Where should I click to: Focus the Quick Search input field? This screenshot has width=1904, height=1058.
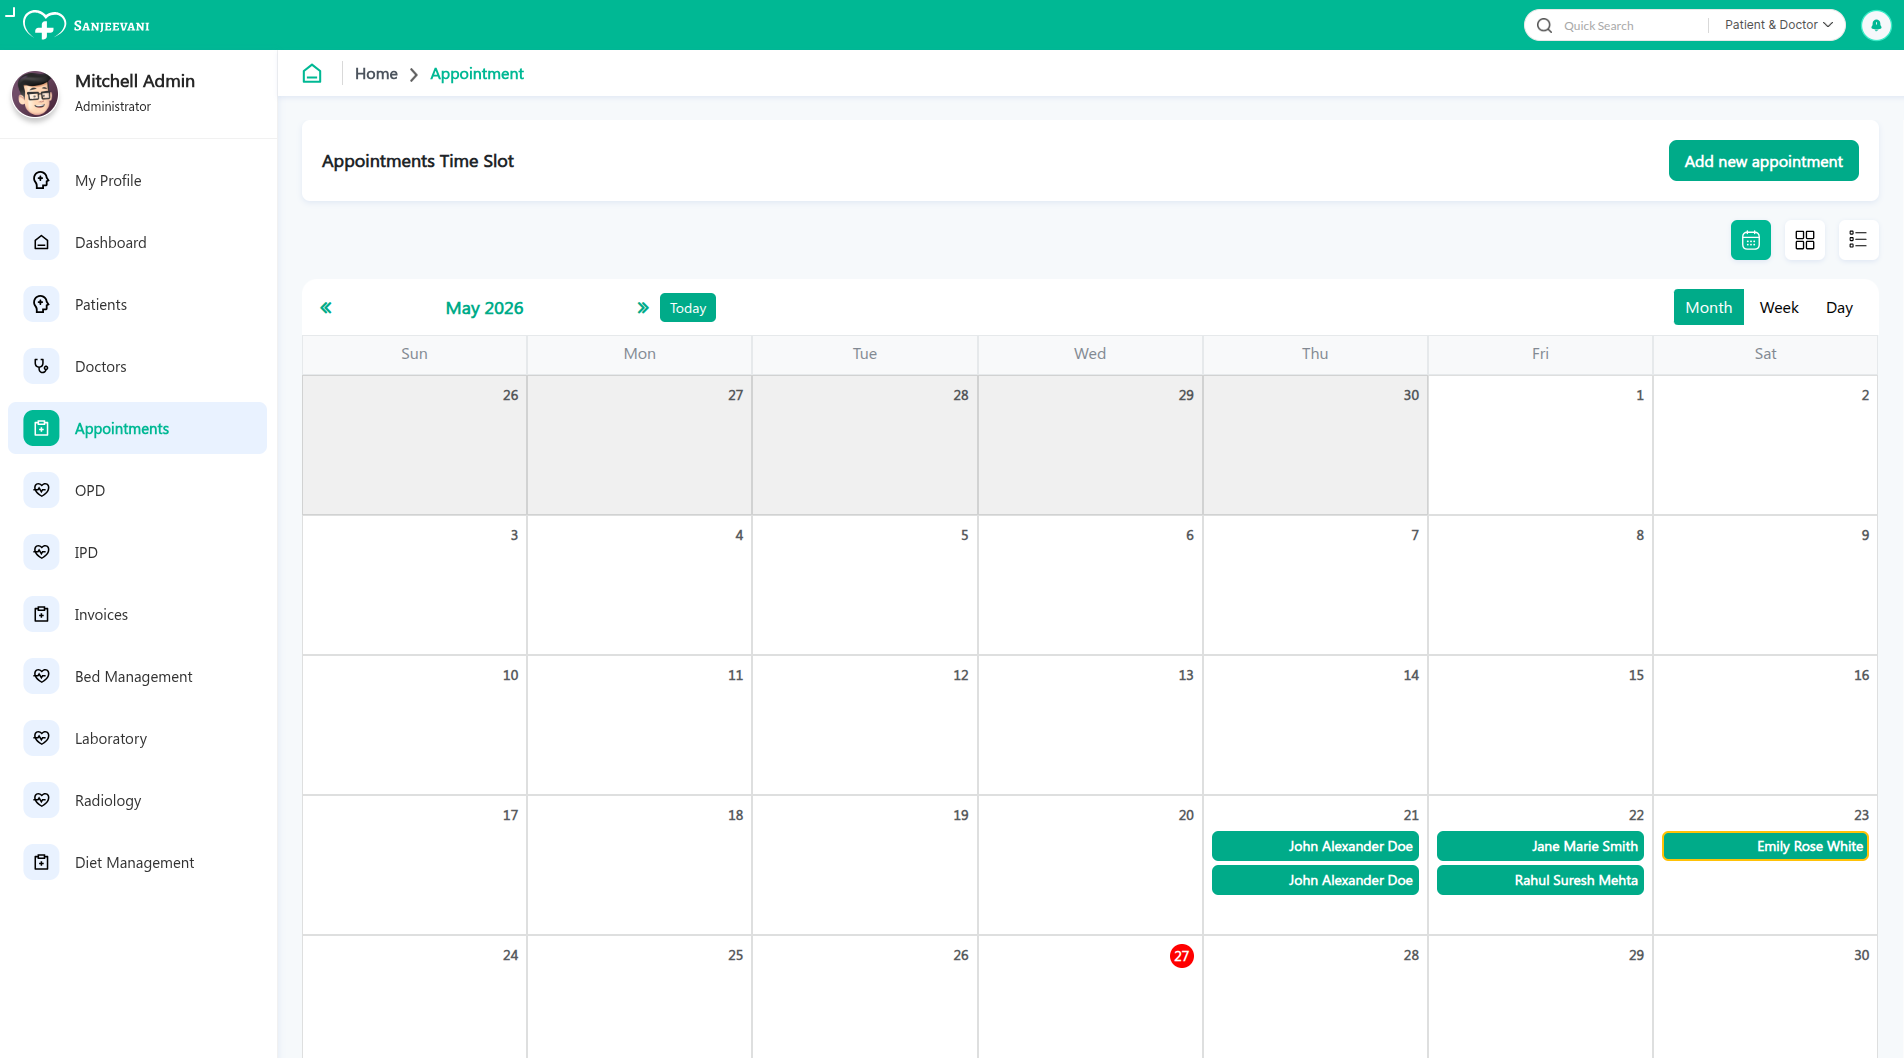click(x=1632, y=26)
